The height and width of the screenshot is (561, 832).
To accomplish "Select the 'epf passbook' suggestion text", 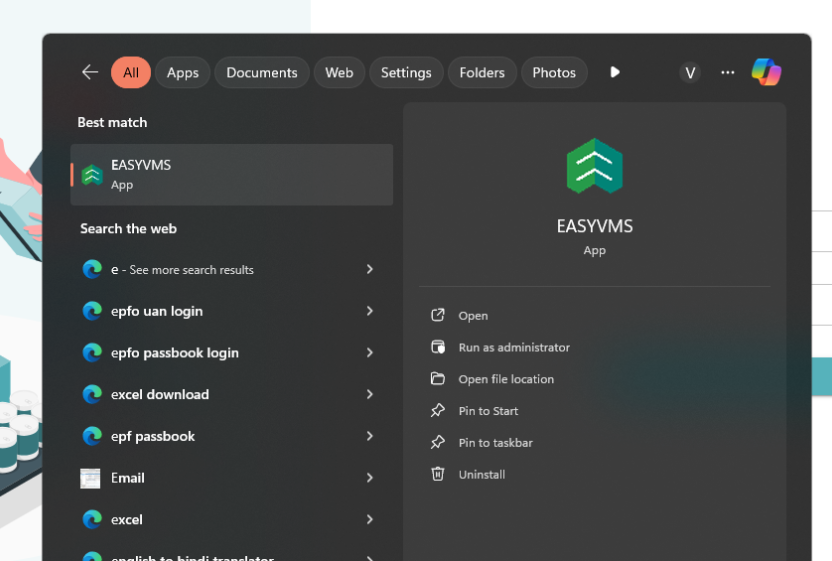I will coord(153,437).
